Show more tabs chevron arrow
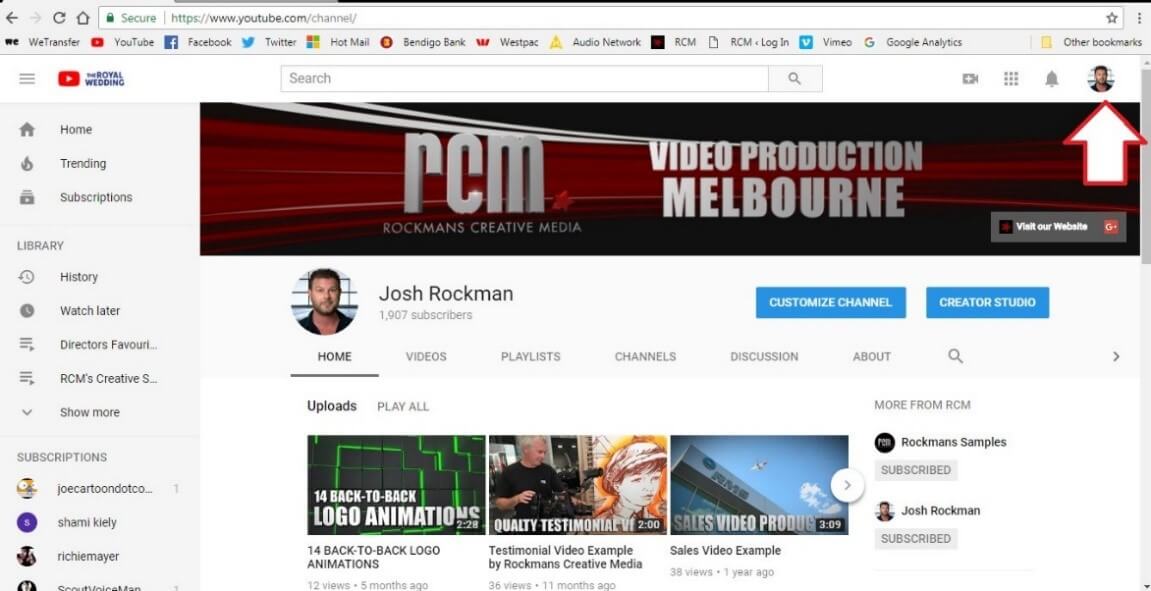 [x=1116, y=357]
